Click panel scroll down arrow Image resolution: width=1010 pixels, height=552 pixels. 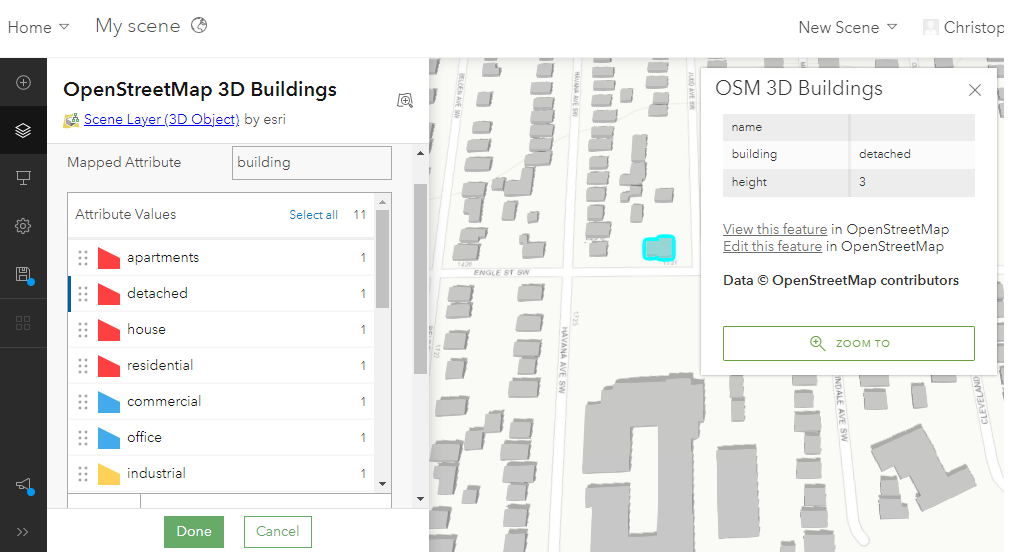coord(420,499)
